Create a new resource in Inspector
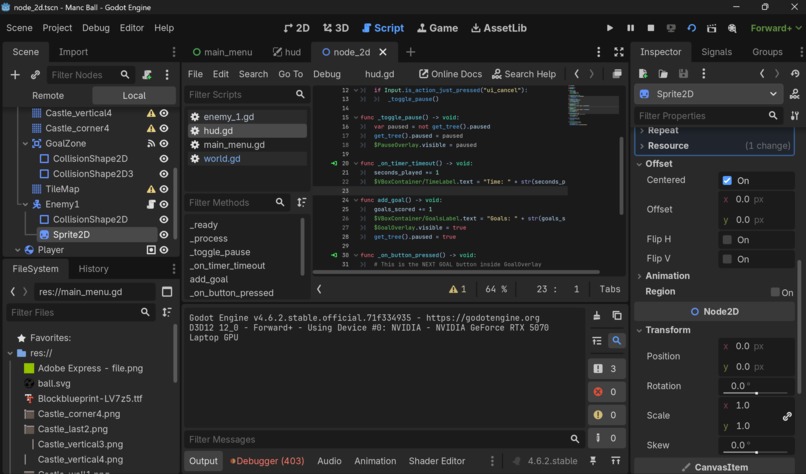The height and width of the screenshot is (474, 806). point(643,74)
